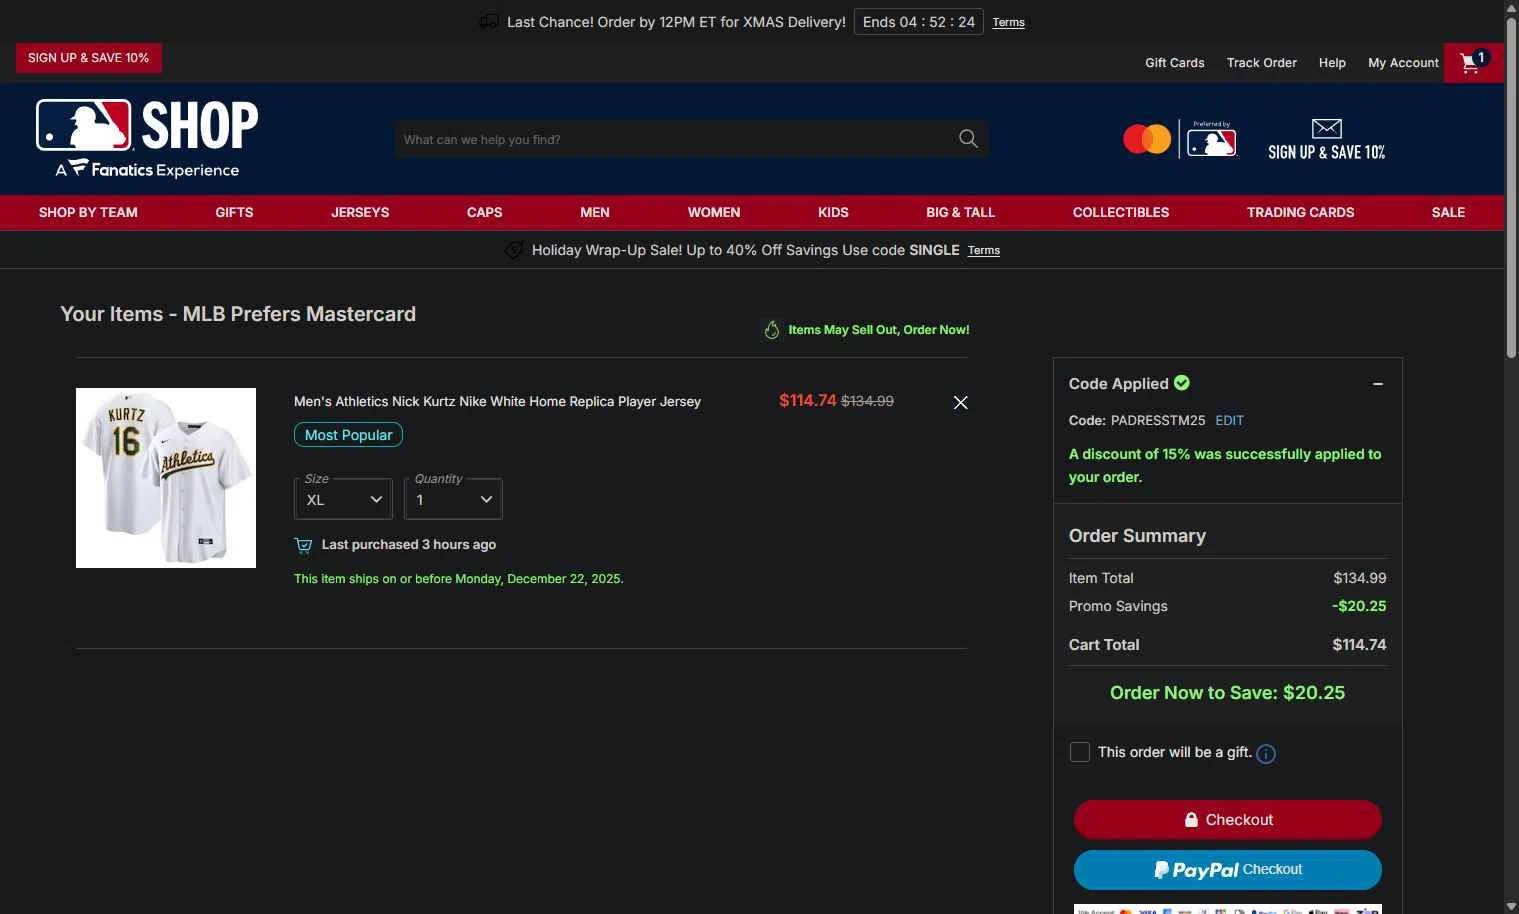Click the Most Popular badge
The image size is (1519, 914).
click(x=348, y=435)
